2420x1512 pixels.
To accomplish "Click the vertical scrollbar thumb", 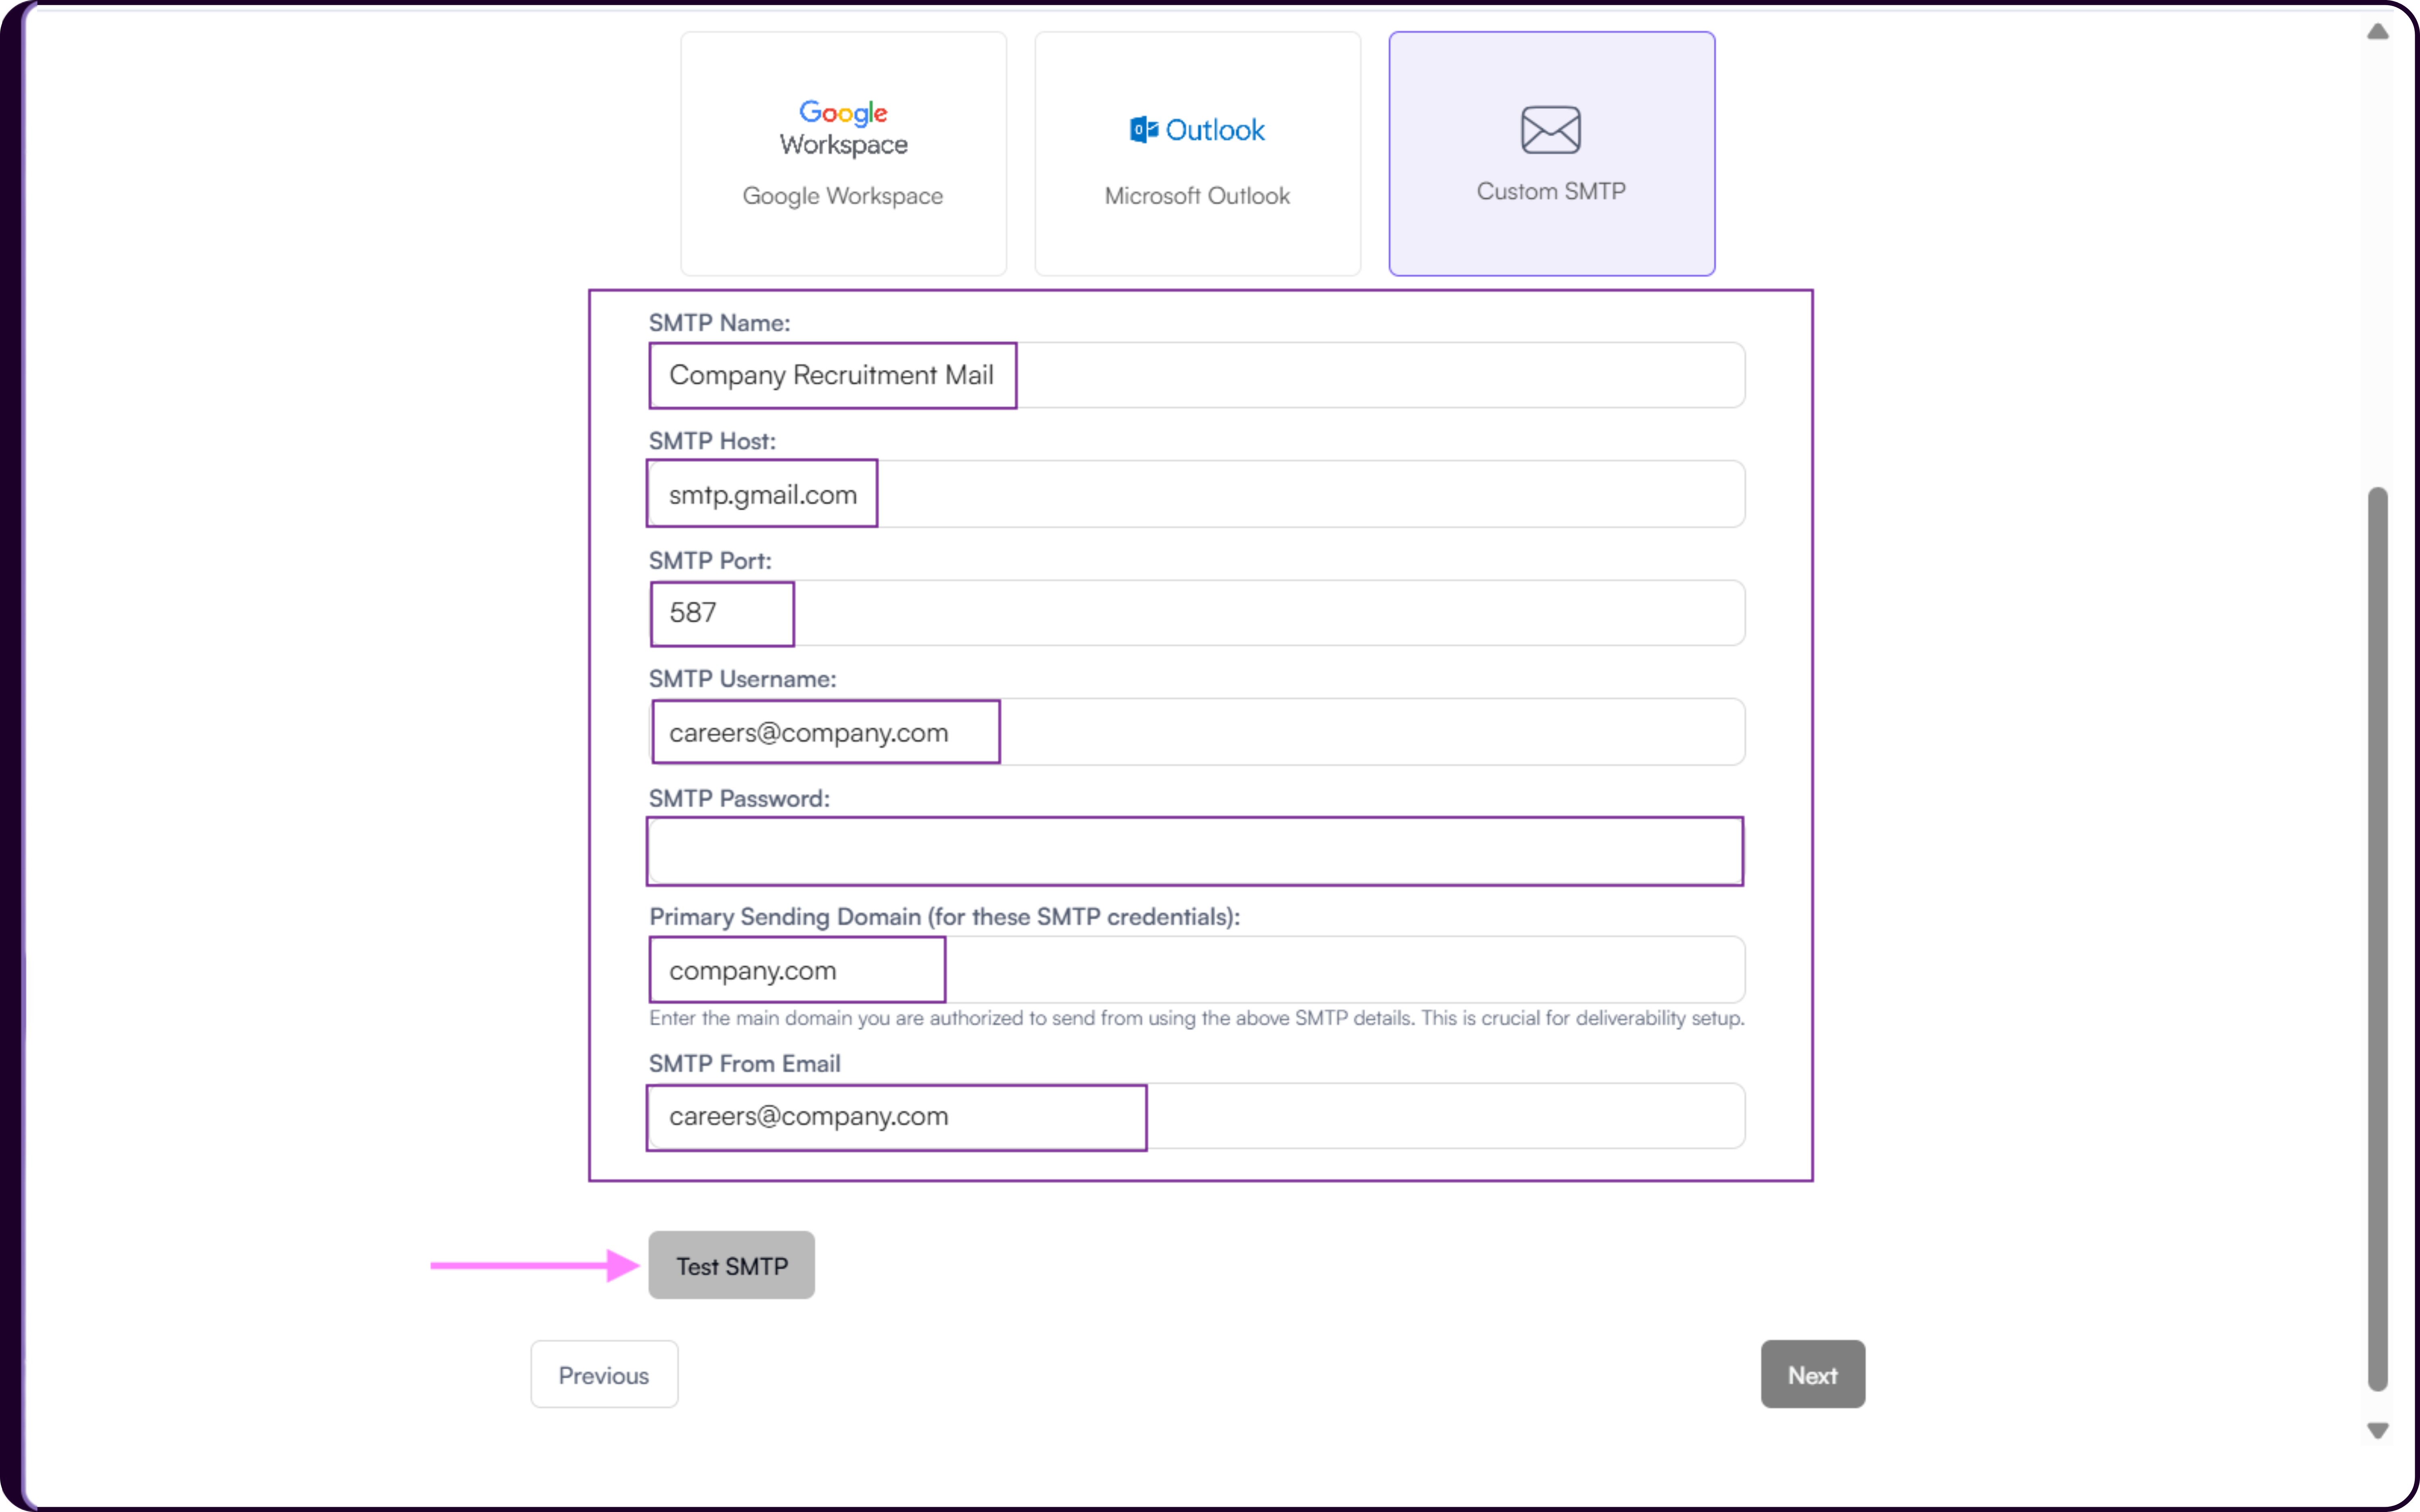I will point(2378,939).
